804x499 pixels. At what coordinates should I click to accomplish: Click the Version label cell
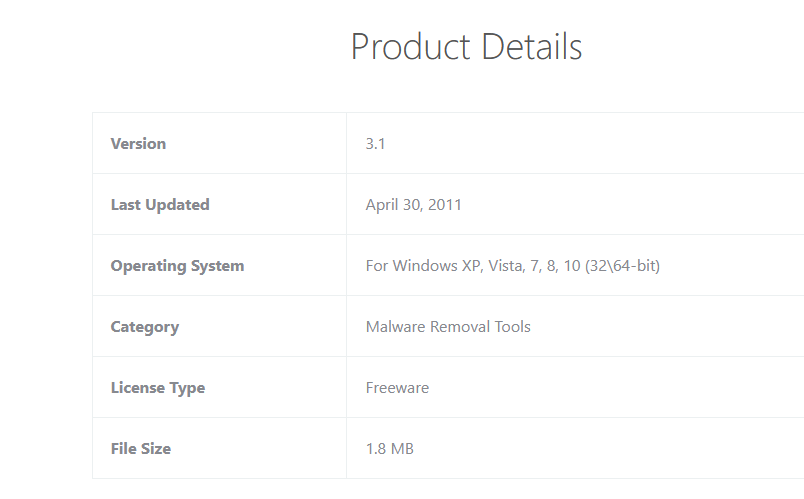pos(138,144)
